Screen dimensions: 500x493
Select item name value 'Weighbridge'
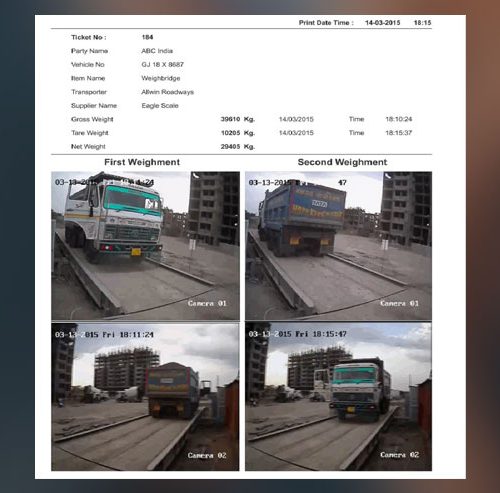[161, 78]
